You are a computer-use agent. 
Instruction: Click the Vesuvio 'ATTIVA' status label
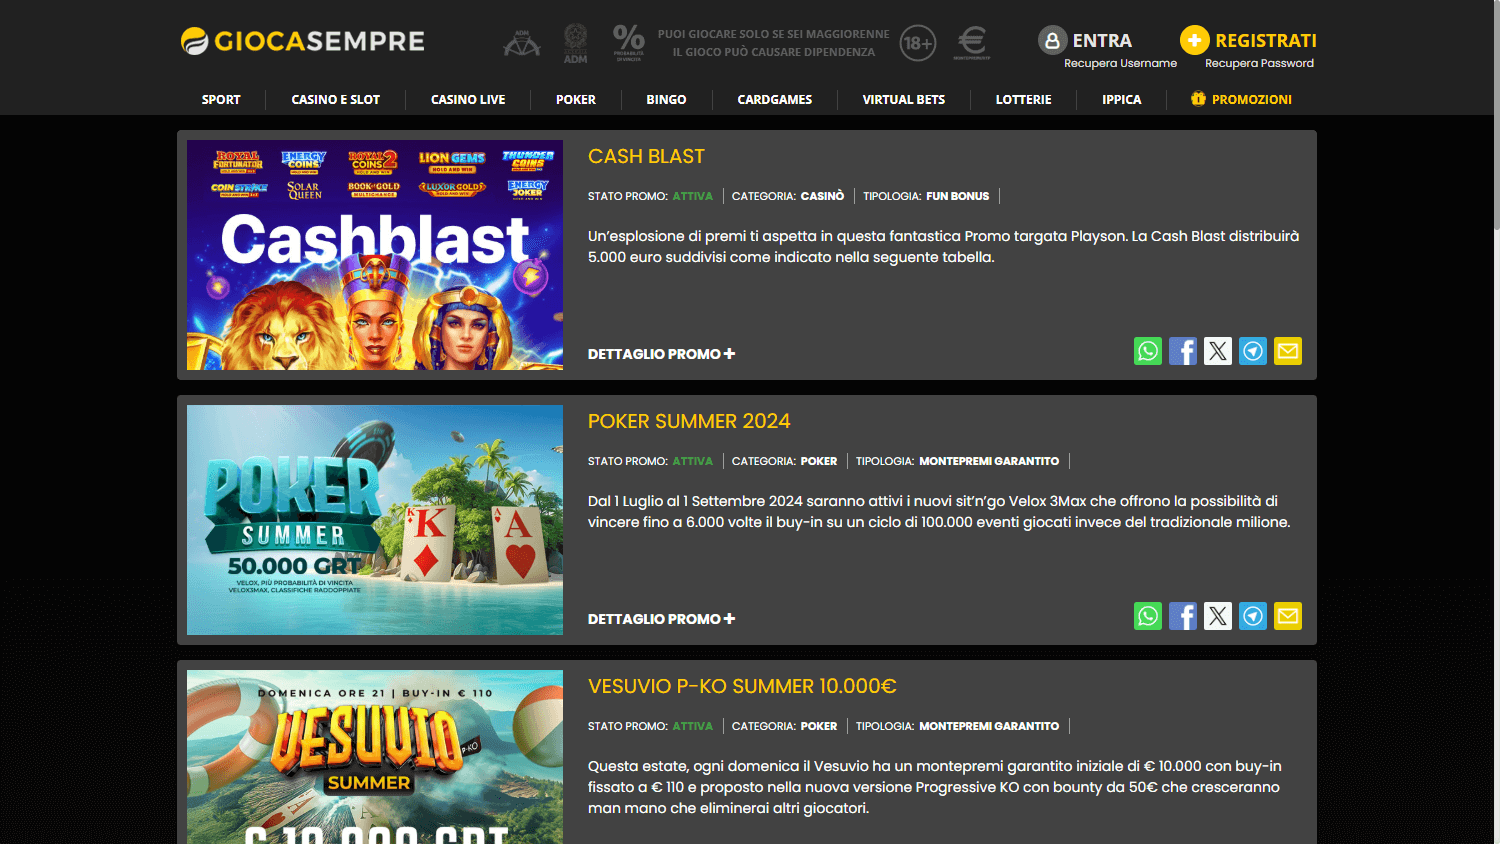(x=692, y=726)
